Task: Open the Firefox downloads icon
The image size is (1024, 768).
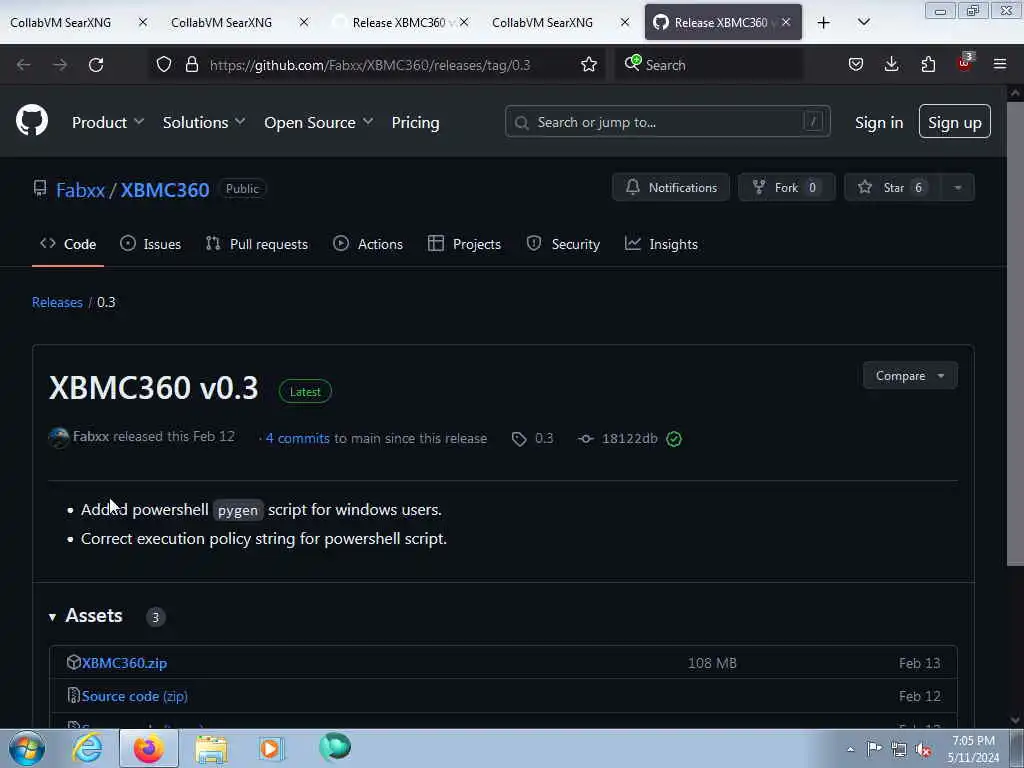Action: click(x=891, y=65)
